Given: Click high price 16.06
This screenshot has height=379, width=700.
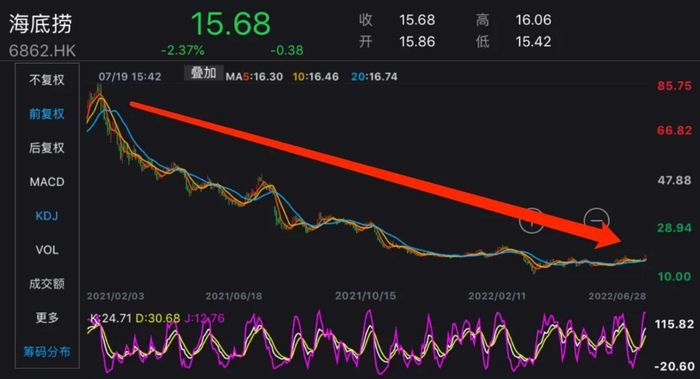Looking at the screenshot, I should click(533, 20).
